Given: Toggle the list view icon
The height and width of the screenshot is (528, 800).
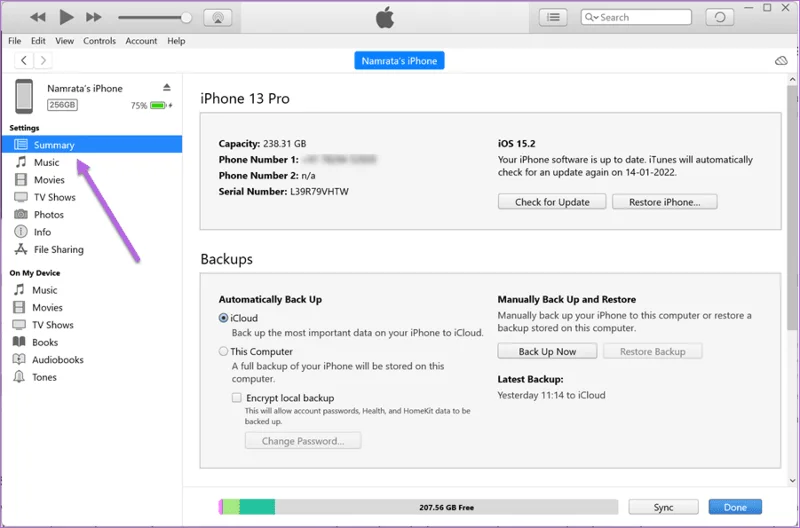Looking at the screenshot, I should (x=553, y=17).
